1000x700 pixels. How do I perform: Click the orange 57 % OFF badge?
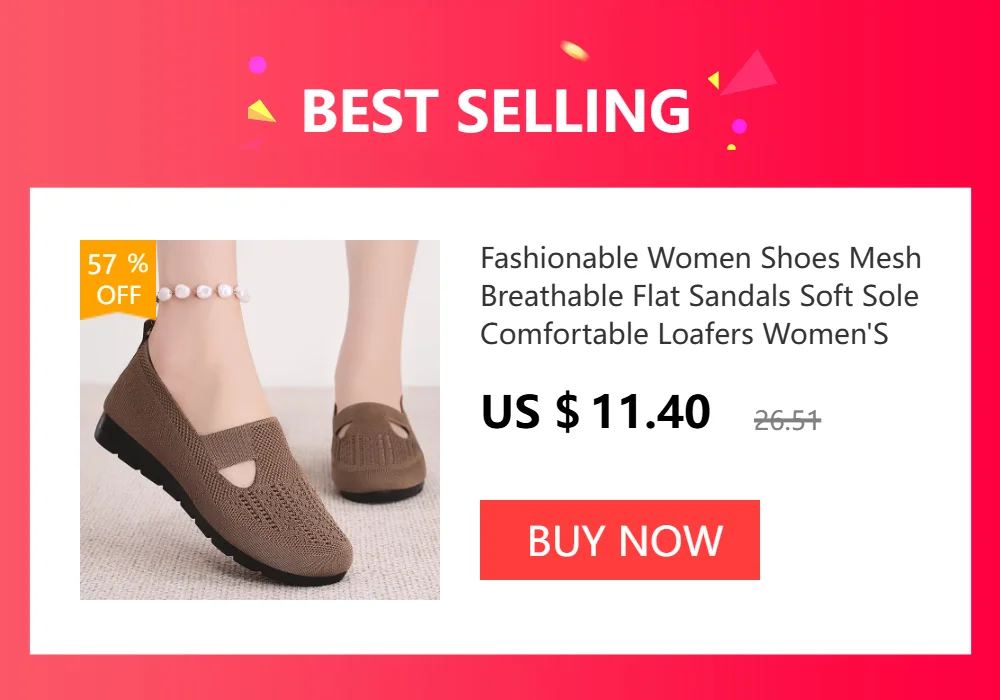(118, 279)
